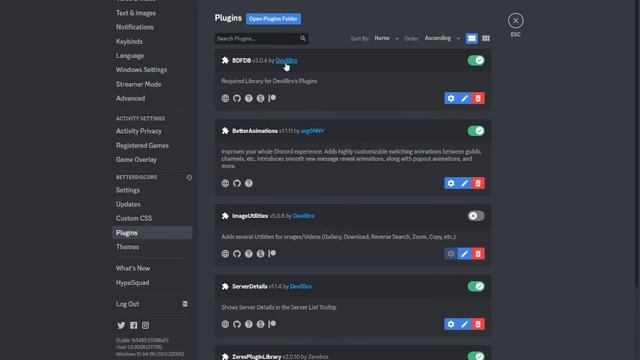640x360 pixels.
Task: Click Open Plugins Folder button
Action: click(x=273, y=19)
